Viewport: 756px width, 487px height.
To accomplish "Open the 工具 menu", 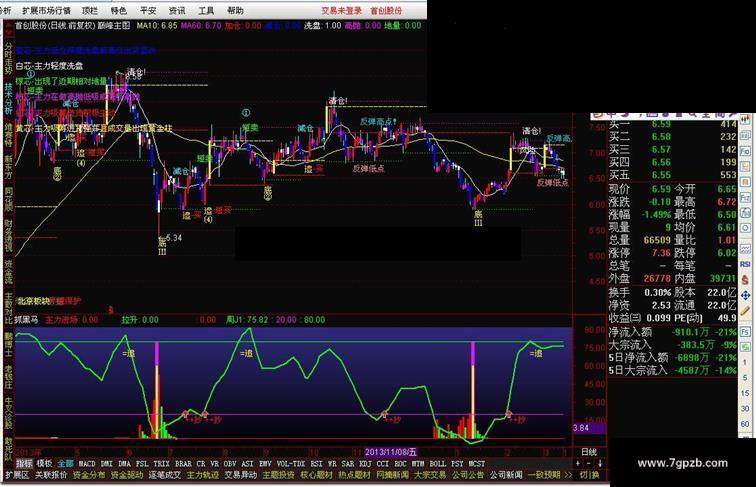I will [x=206, y=10].
